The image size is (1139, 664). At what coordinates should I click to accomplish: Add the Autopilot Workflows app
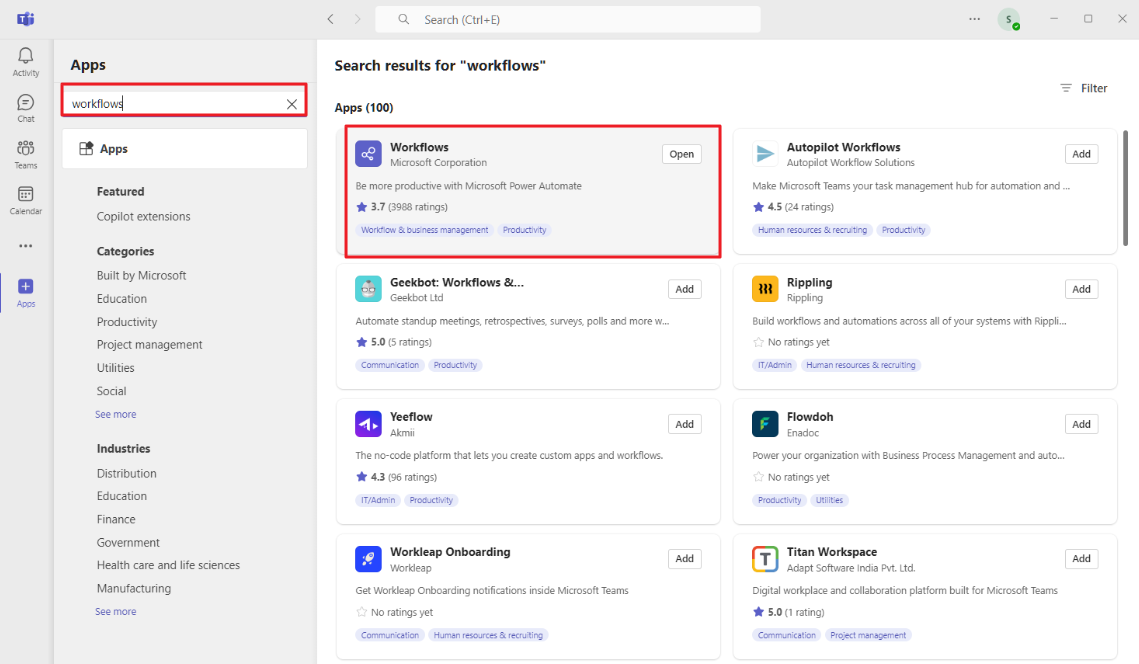1081,153
